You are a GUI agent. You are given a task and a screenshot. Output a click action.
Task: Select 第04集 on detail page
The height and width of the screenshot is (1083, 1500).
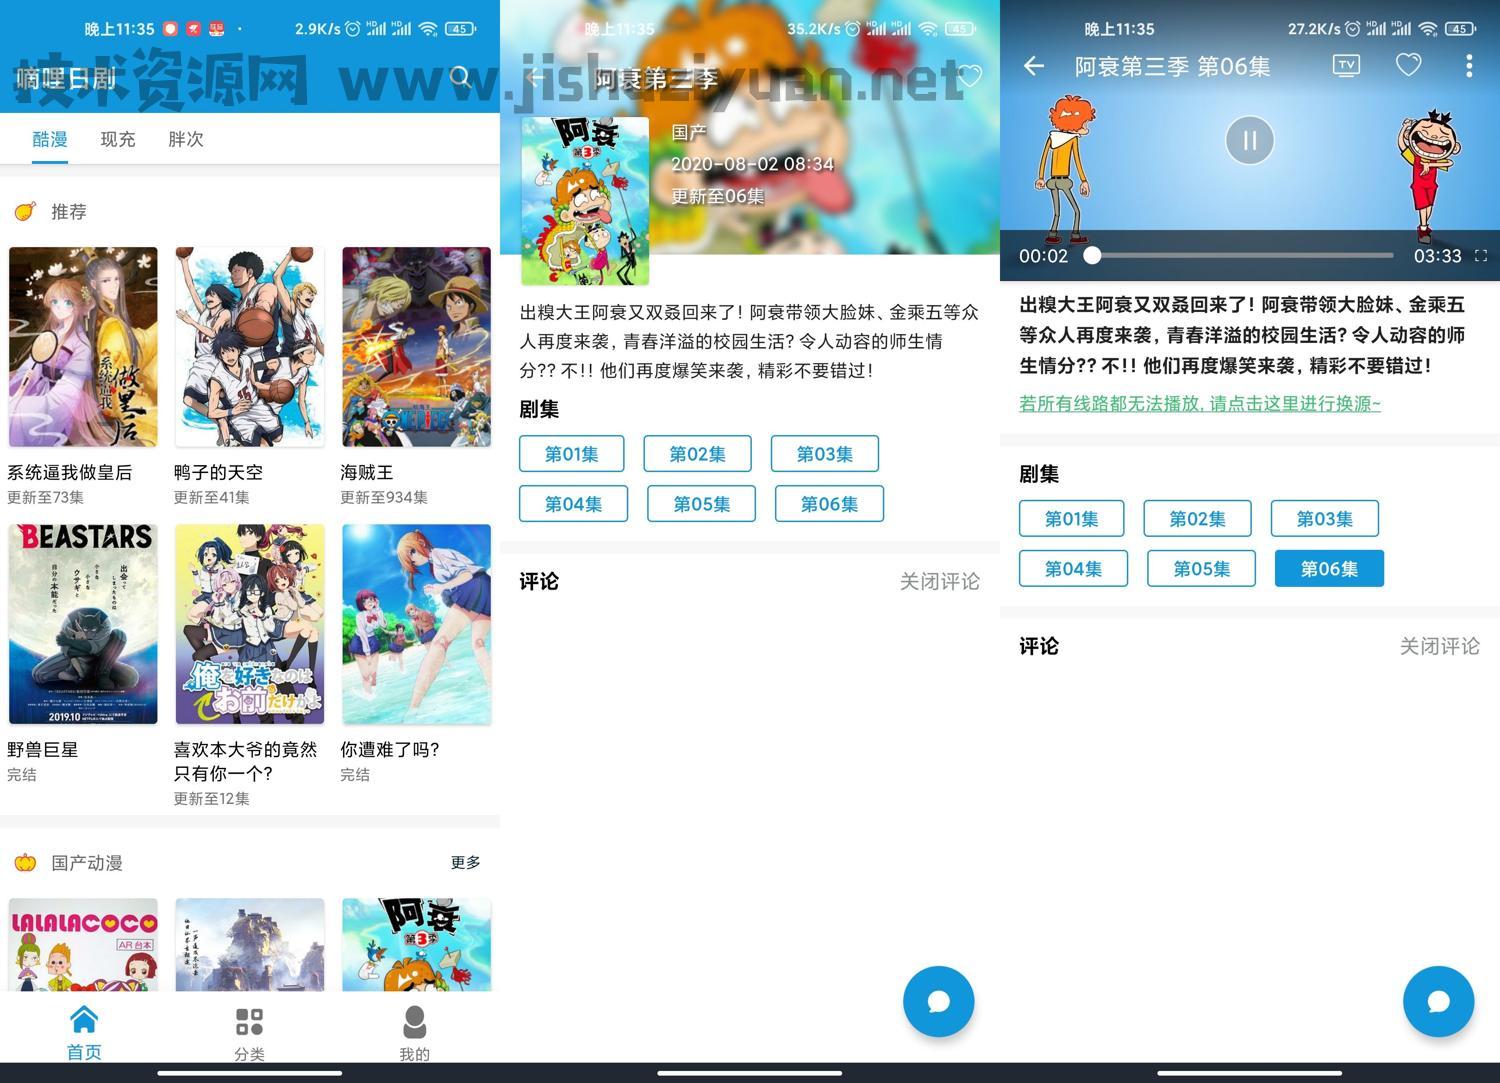pos(573,504)
